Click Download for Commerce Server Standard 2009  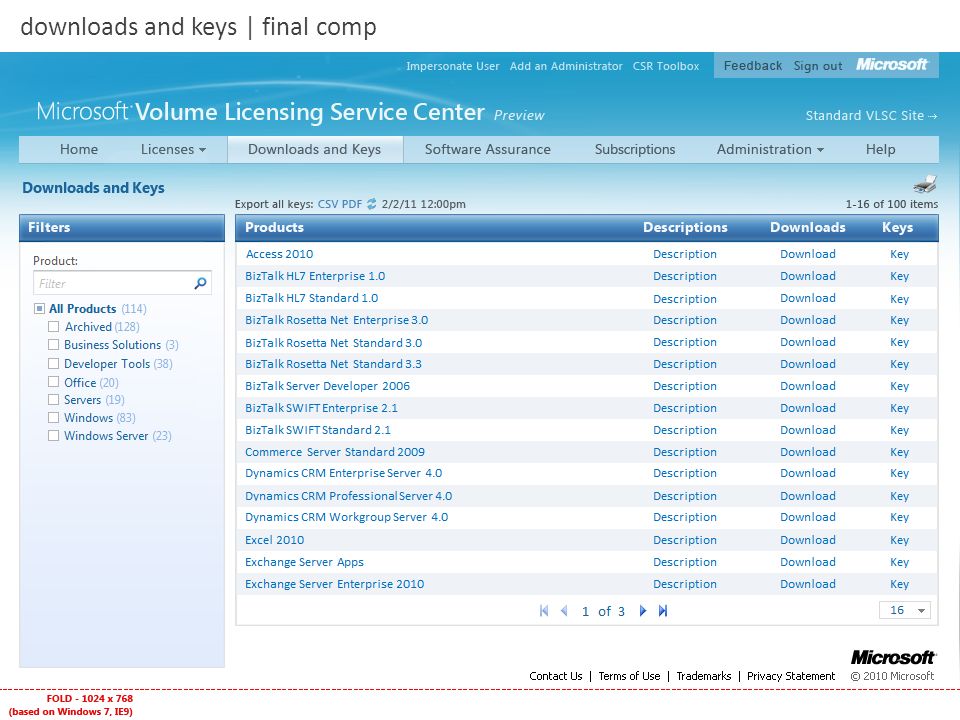(808, 452)
